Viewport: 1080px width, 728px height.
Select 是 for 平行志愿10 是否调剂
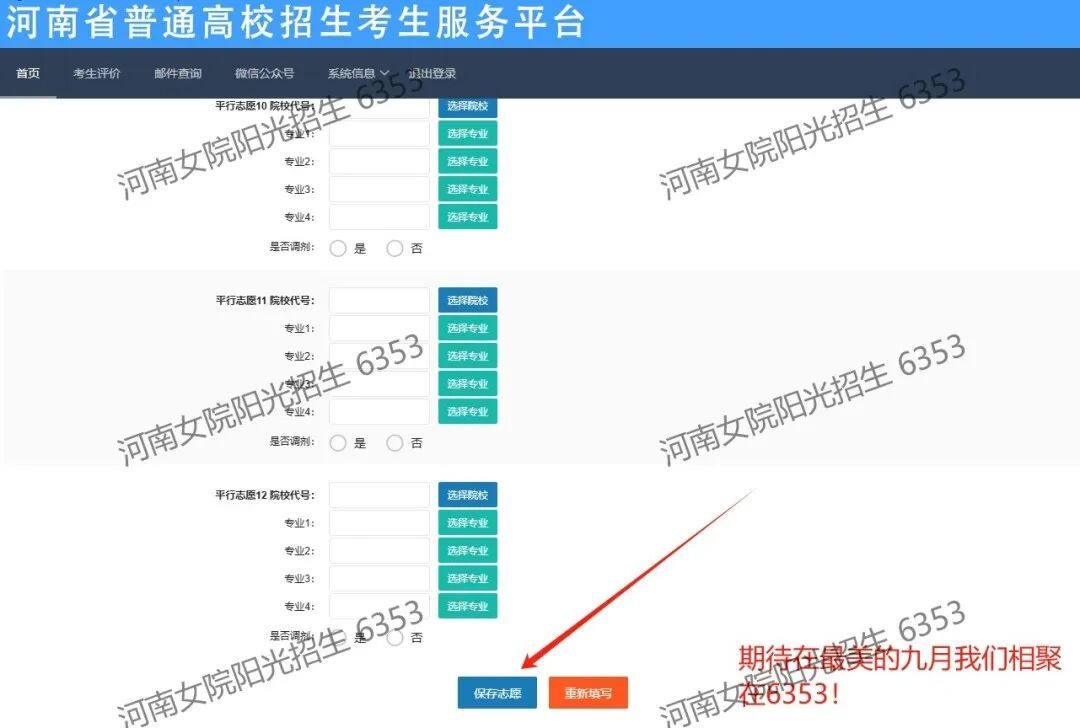tap(338, 248)
